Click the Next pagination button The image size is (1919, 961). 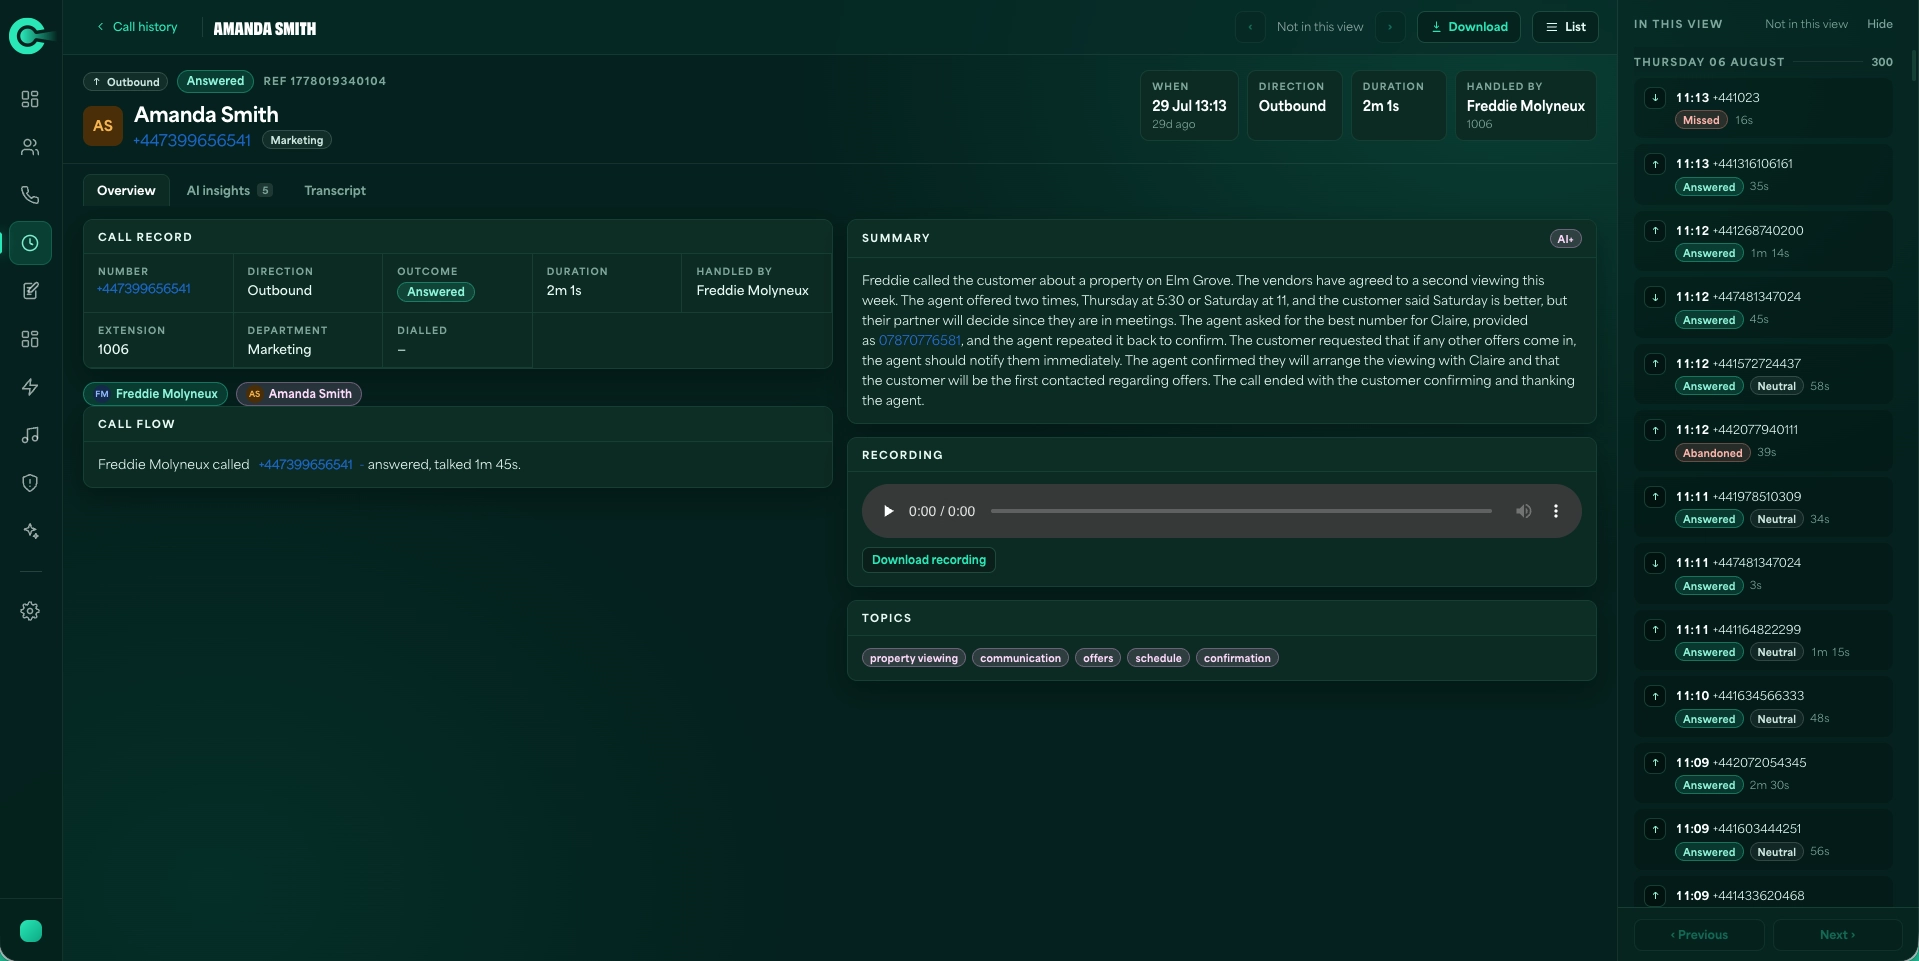pos(1837,935)
